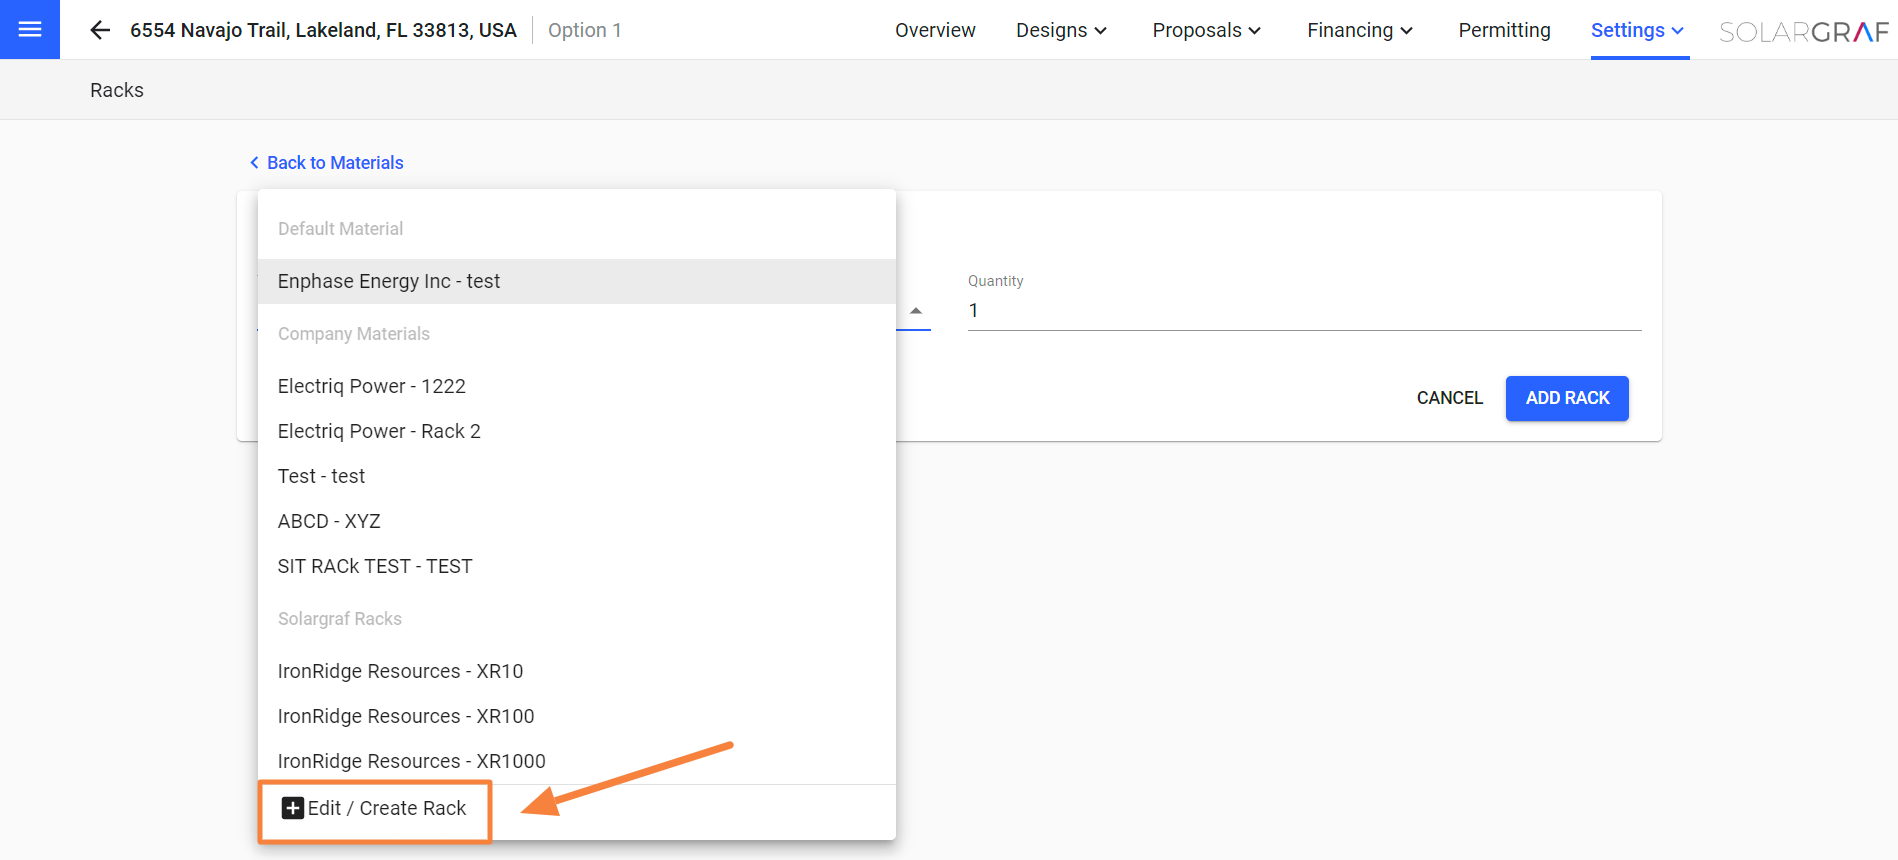The width and height of the screenshot is (1898, 860).
Task: Click the plus icon for Edit / Create Rack
Action: 292,808
